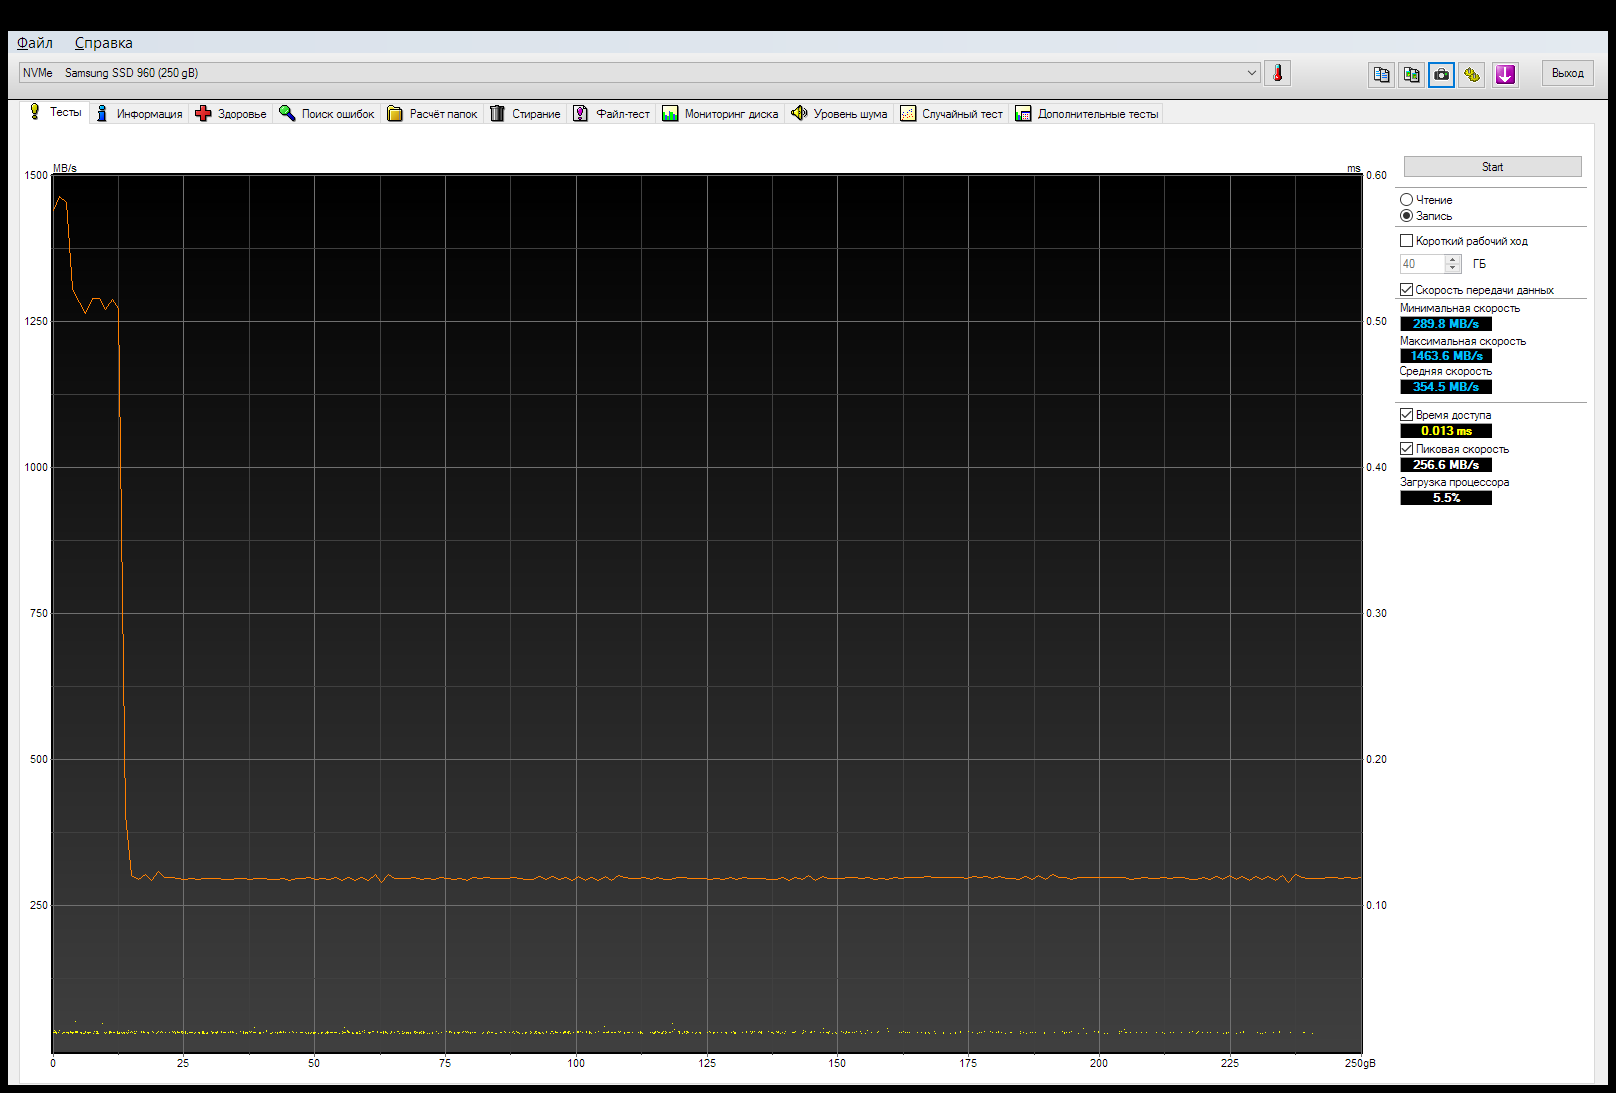
Task: Click the Средняя скорость label
Action: [1445, 371]
